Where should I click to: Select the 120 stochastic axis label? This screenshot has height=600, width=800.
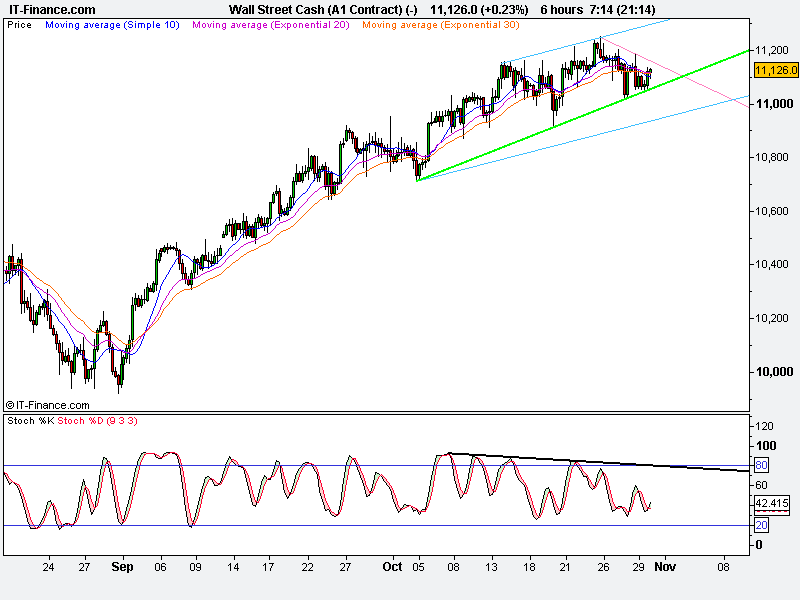point(764,426)
